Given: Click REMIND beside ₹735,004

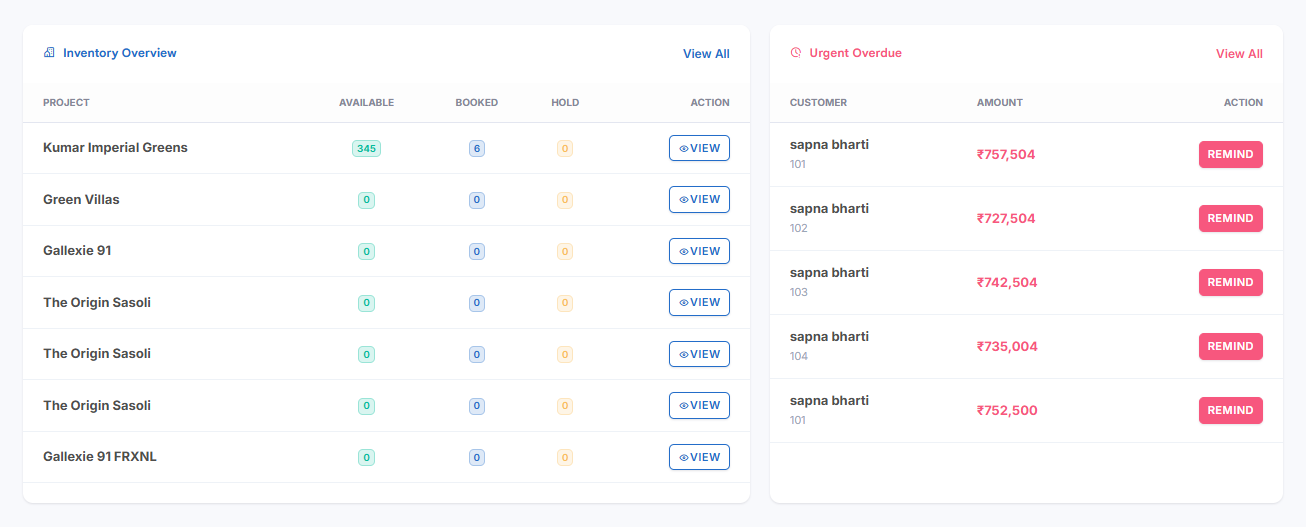Looking at the screenshot, I should pos(1230,346).
